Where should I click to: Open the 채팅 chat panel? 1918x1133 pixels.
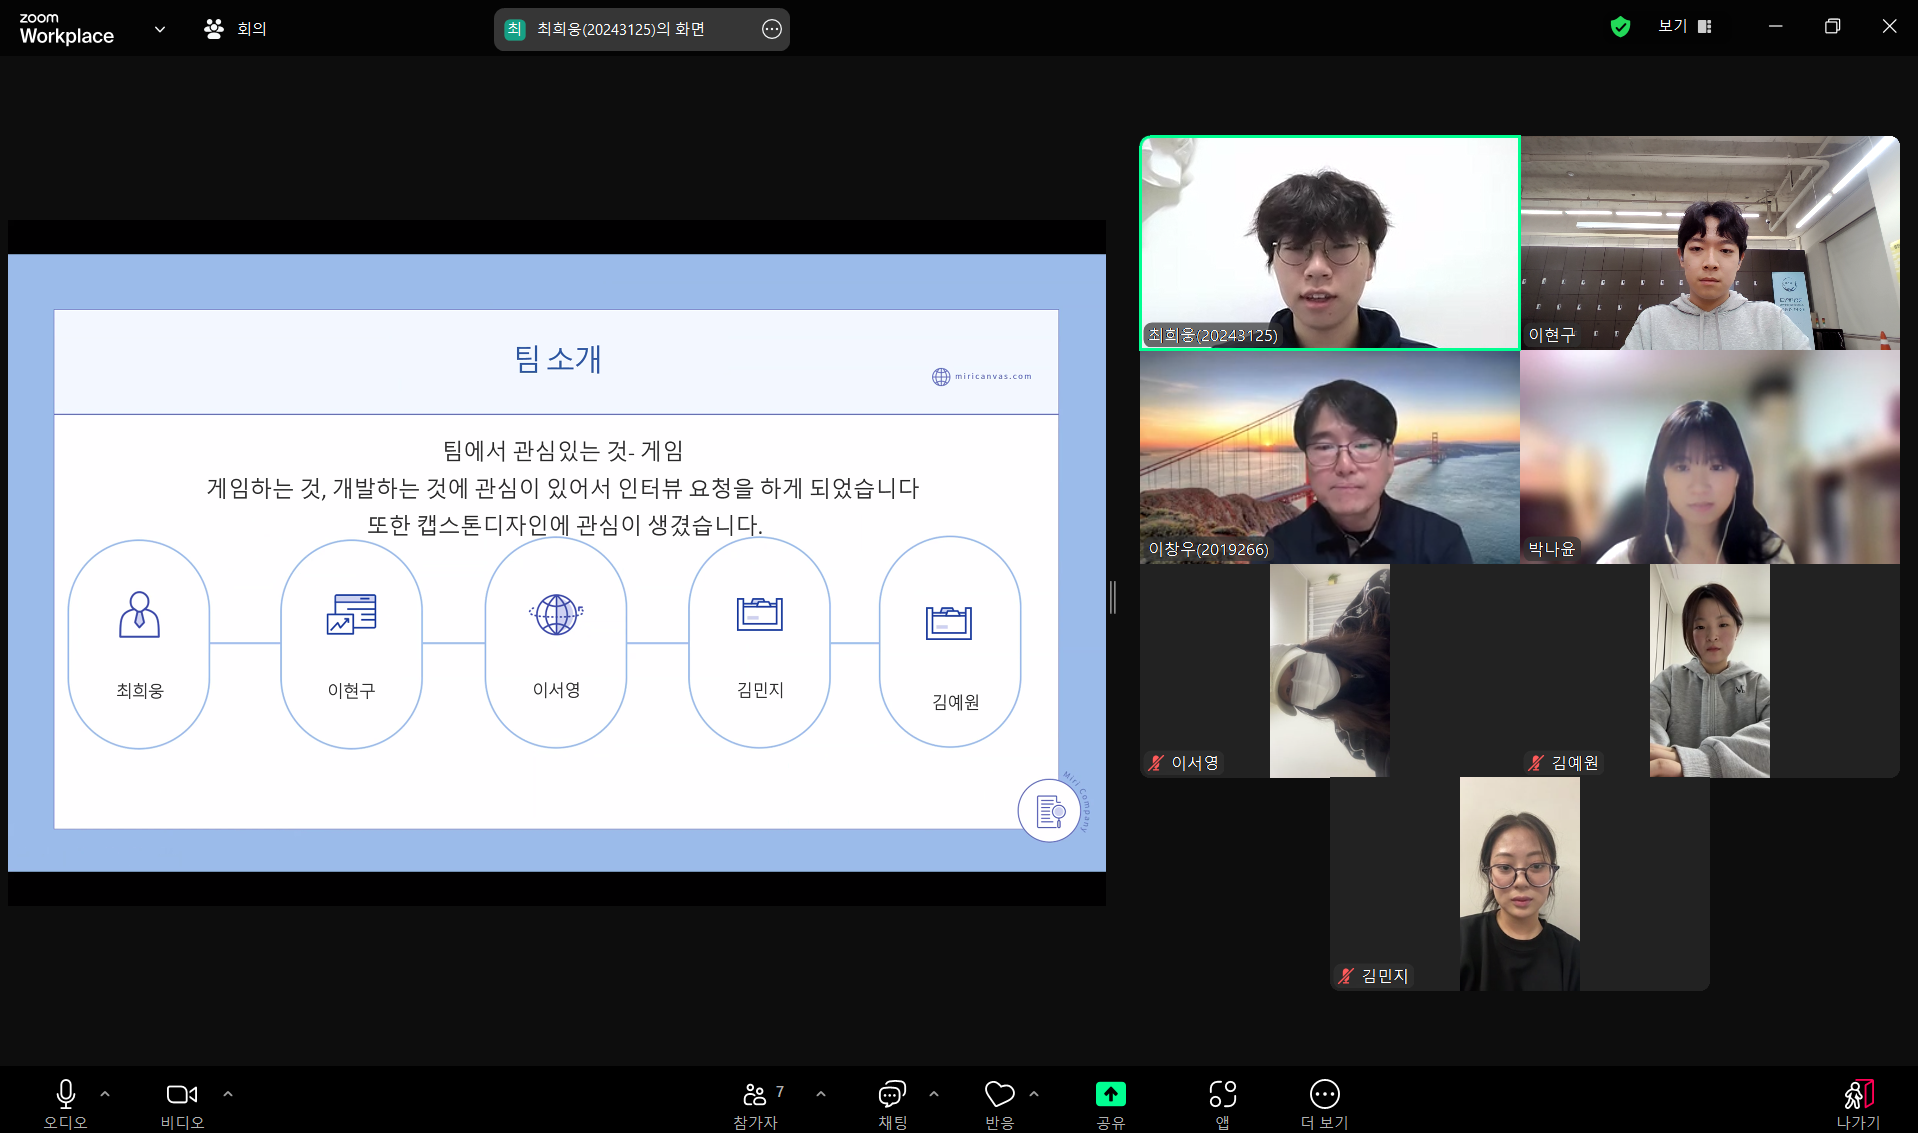[892, 1103]
